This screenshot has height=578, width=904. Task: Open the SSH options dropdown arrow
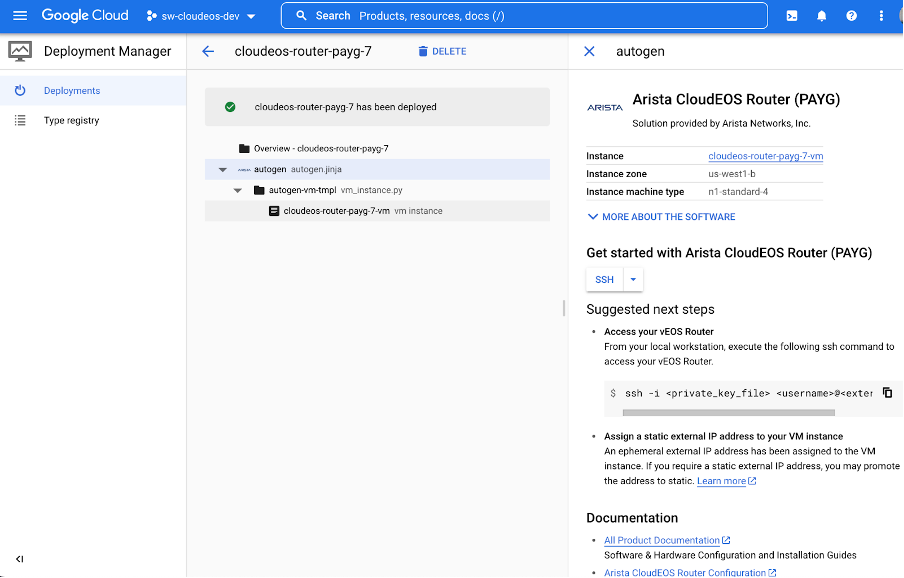(633, 279)
